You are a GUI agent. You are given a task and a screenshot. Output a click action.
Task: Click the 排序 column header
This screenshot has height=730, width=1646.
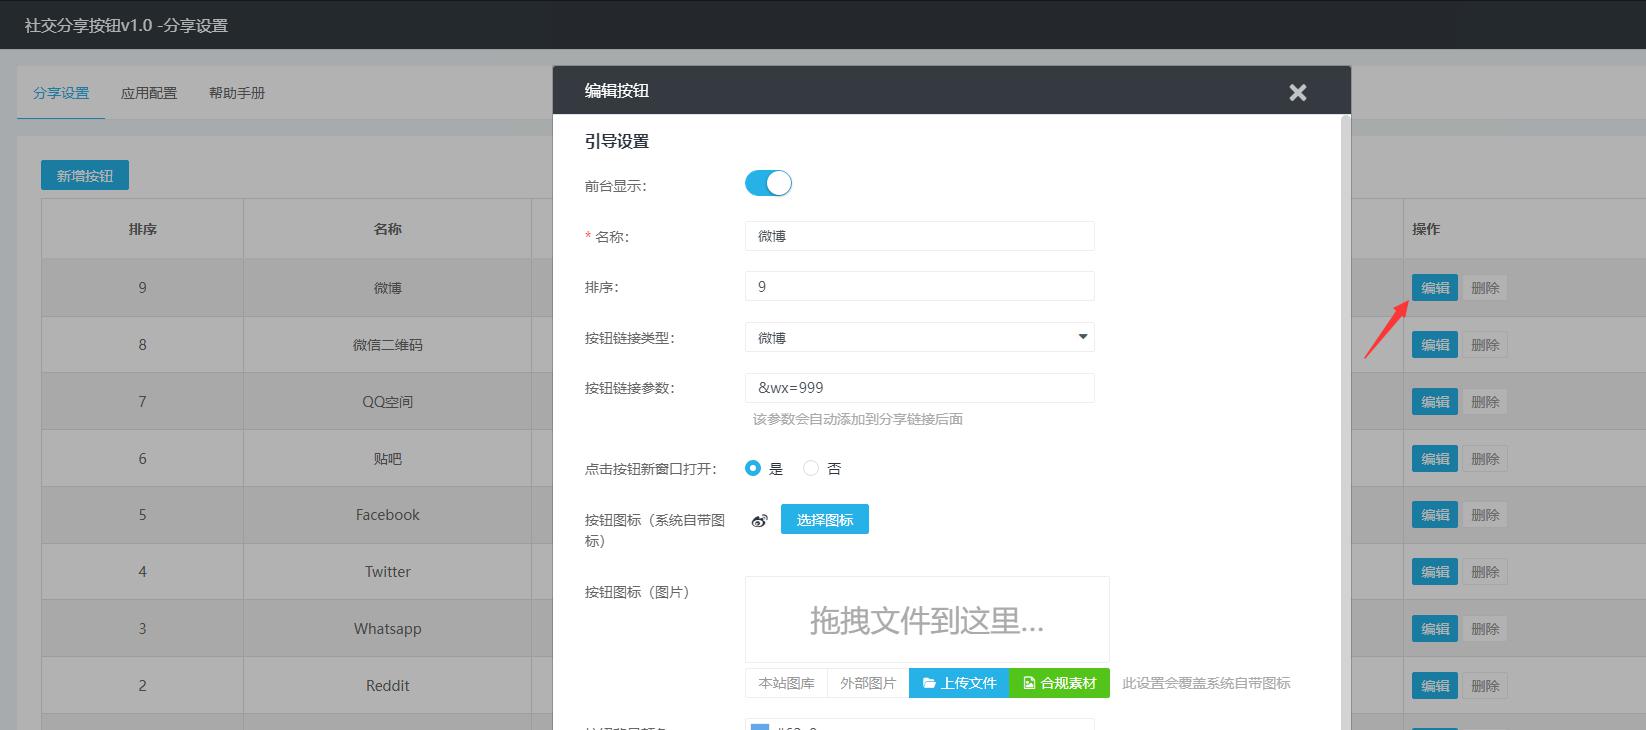tap(143, 229)
